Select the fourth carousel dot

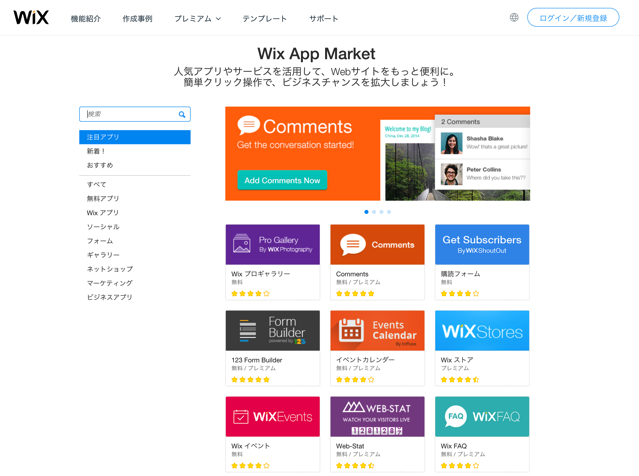[389, 212]
